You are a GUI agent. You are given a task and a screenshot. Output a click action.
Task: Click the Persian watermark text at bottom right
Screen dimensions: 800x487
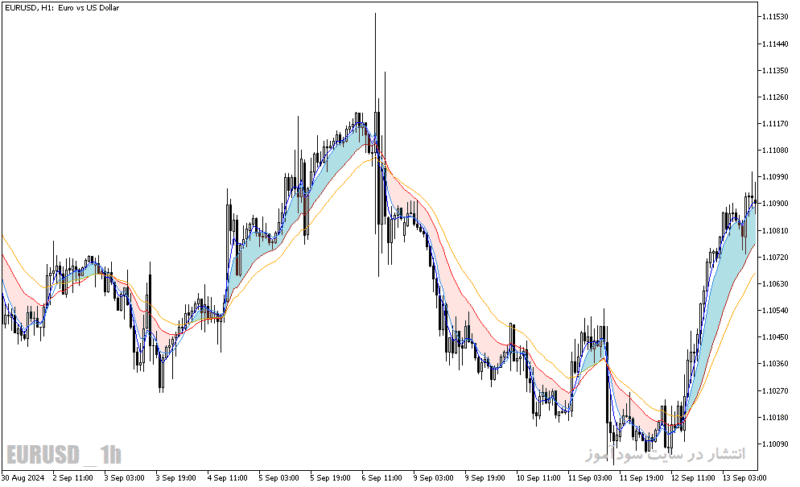(665, 453)
